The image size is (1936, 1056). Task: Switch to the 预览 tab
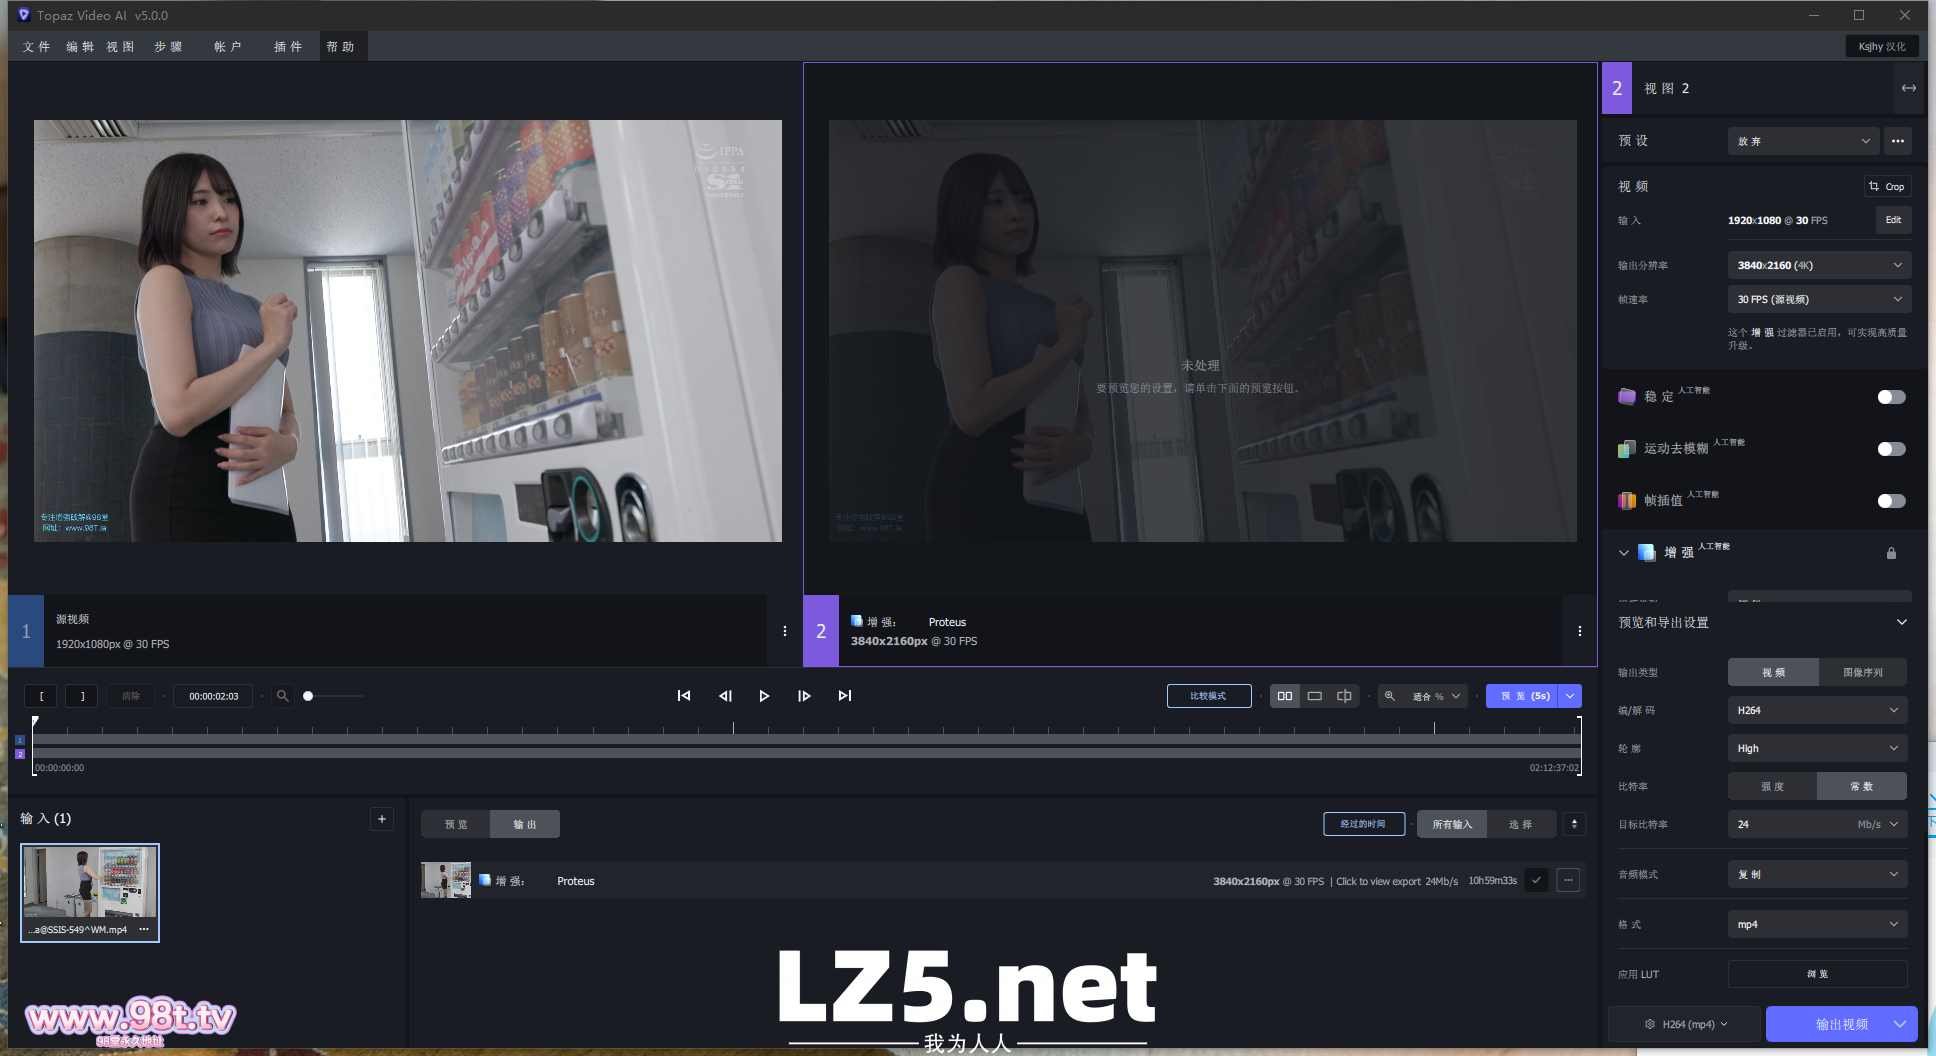coord(456,824)
